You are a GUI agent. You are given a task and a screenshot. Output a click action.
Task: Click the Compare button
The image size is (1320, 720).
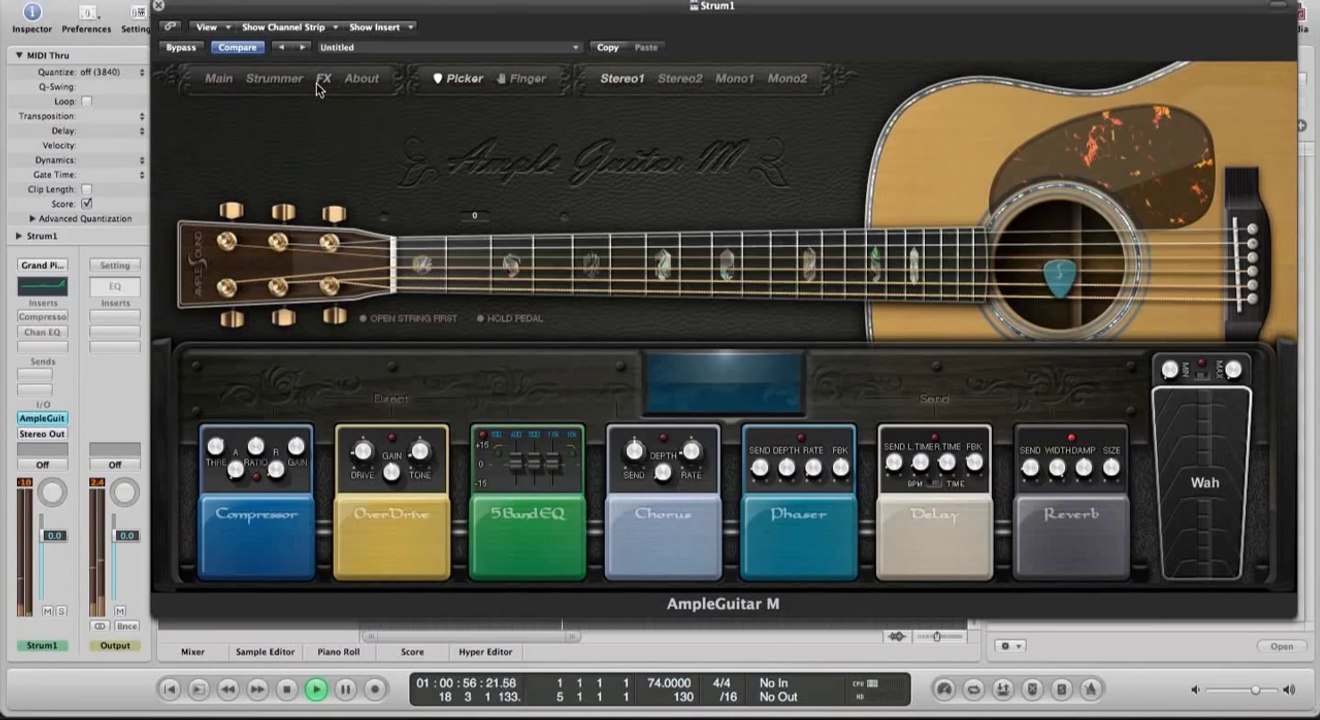coord(237,47)
